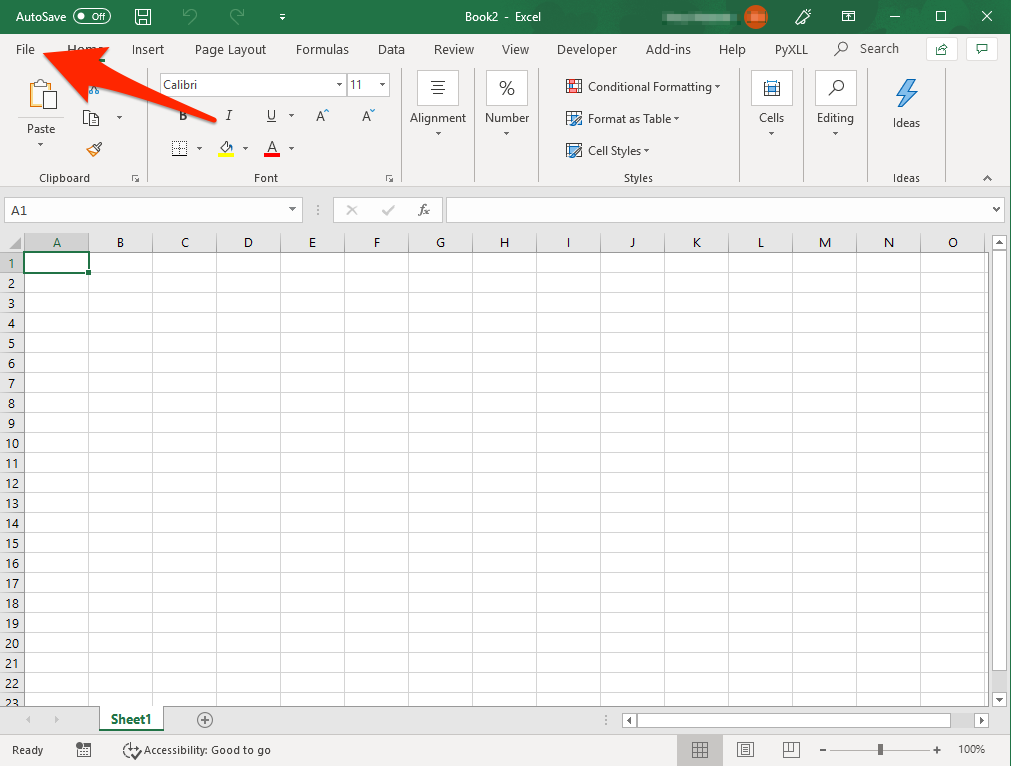Viewport: 1011px width, 766px height.
Task: Click the Ideas lightning bolt icon
Action: pos(907,93)
